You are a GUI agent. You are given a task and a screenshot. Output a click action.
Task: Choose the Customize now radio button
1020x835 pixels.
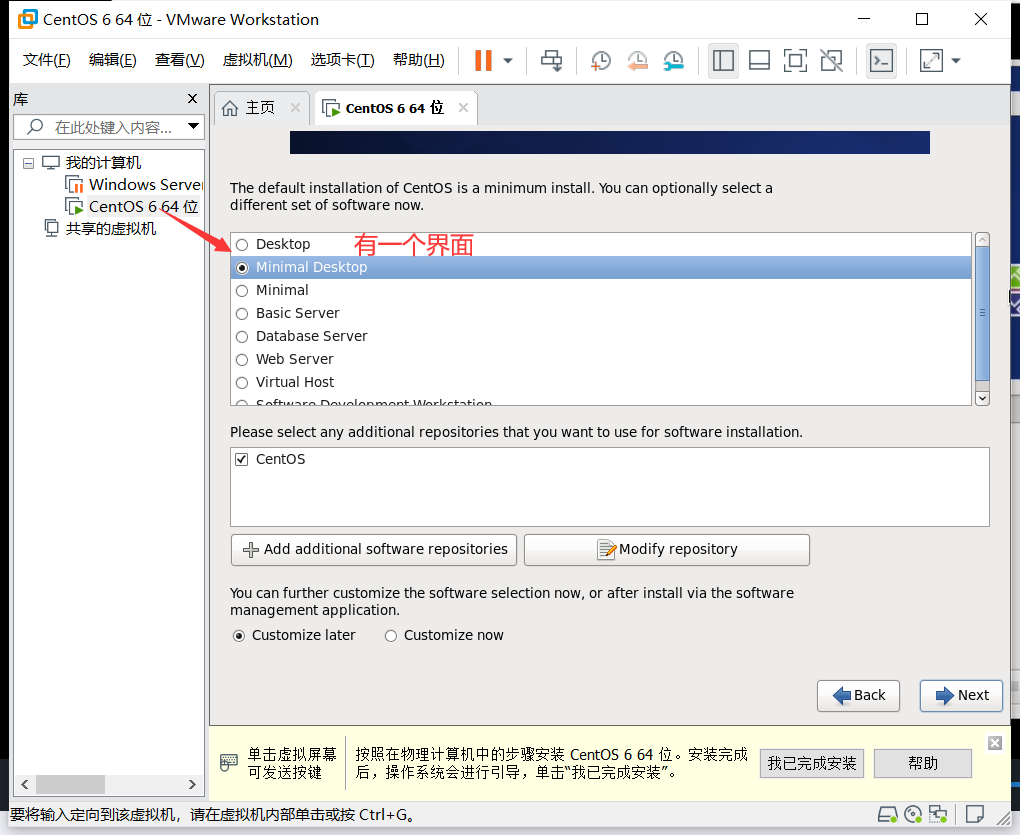(390, 636)
